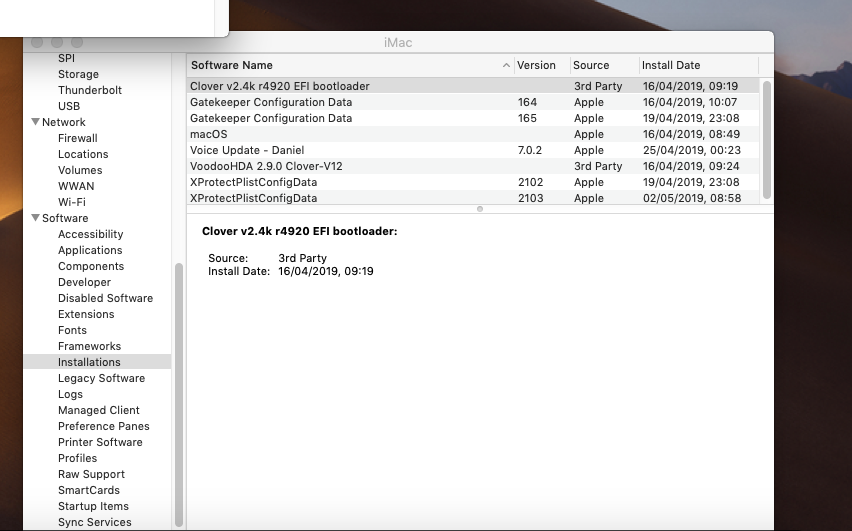852x531 pixels.
Task: Select SPI in the sidebar
Action: coord(66,58)
